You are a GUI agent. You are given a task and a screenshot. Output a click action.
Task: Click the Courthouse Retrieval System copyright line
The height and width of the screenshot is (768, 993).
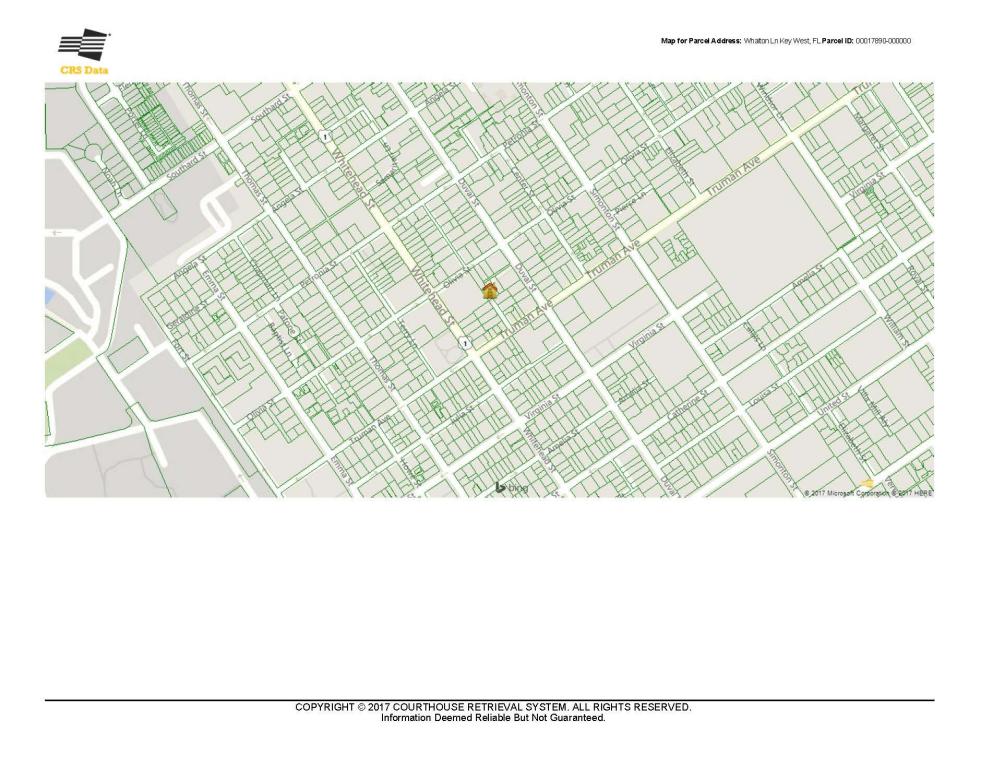point(493,707)
